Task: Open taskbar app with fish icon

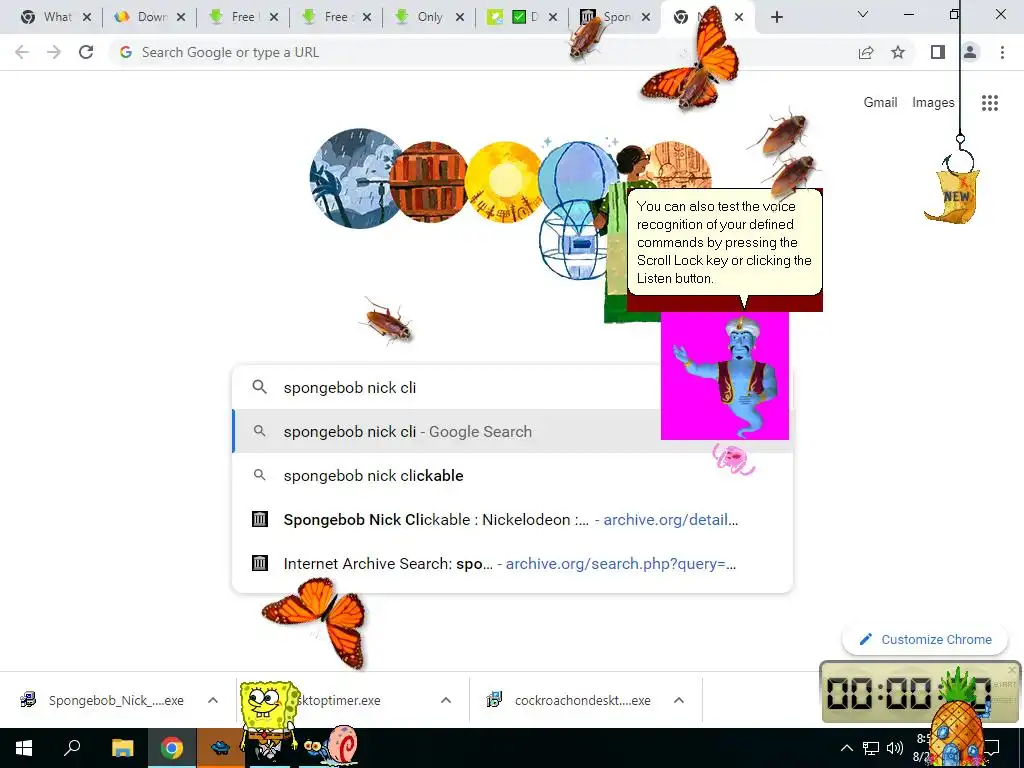Action: tap(221, 748)
